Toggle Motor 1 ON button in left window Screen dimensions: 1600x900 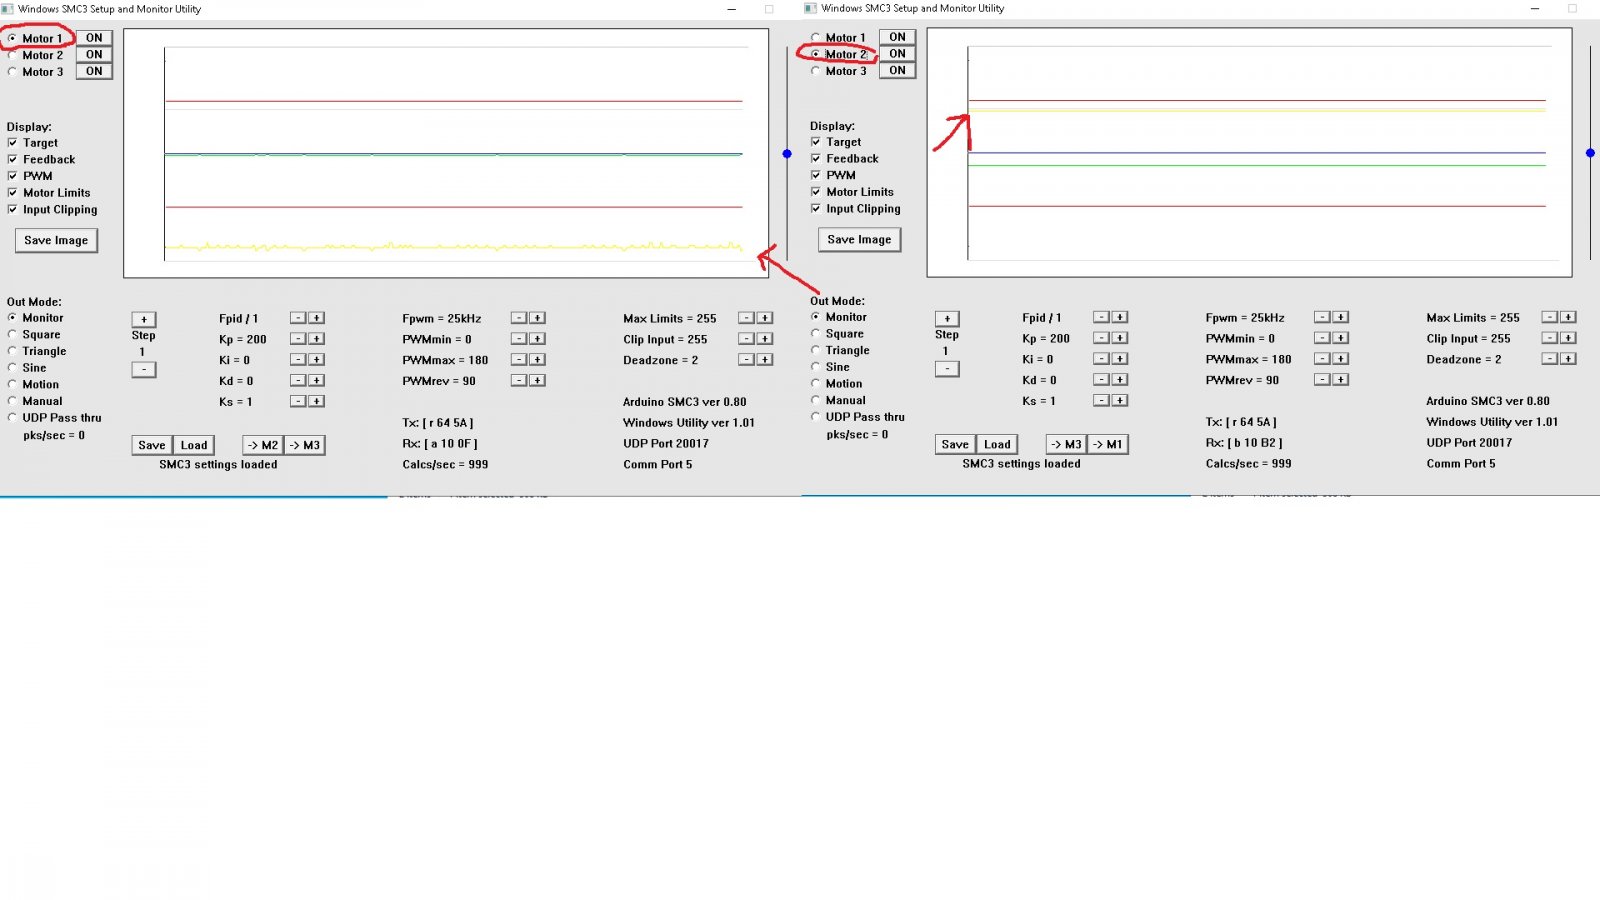pos(94,38)
